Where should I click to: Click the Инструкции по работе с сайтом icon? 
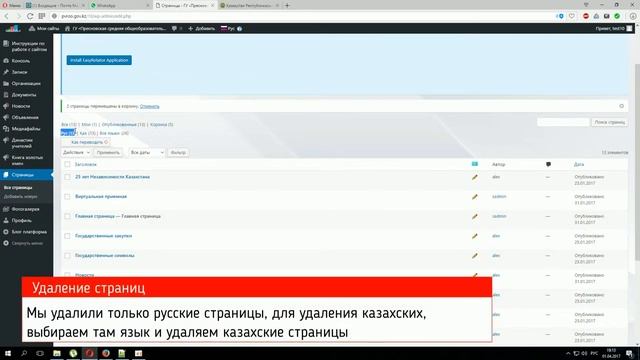click(x=6, y=44)
